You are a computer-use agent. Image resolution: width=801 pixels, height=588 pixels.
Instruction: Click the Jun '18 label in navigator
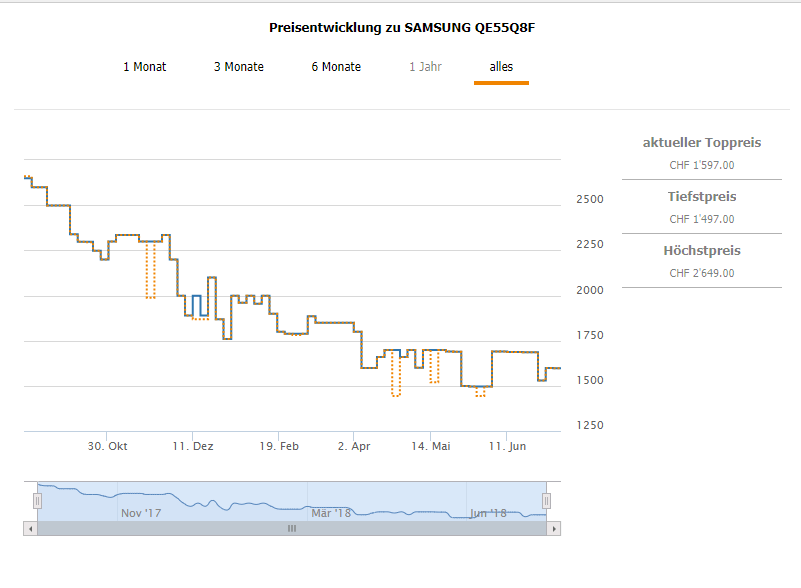click(x=488, y=513)
